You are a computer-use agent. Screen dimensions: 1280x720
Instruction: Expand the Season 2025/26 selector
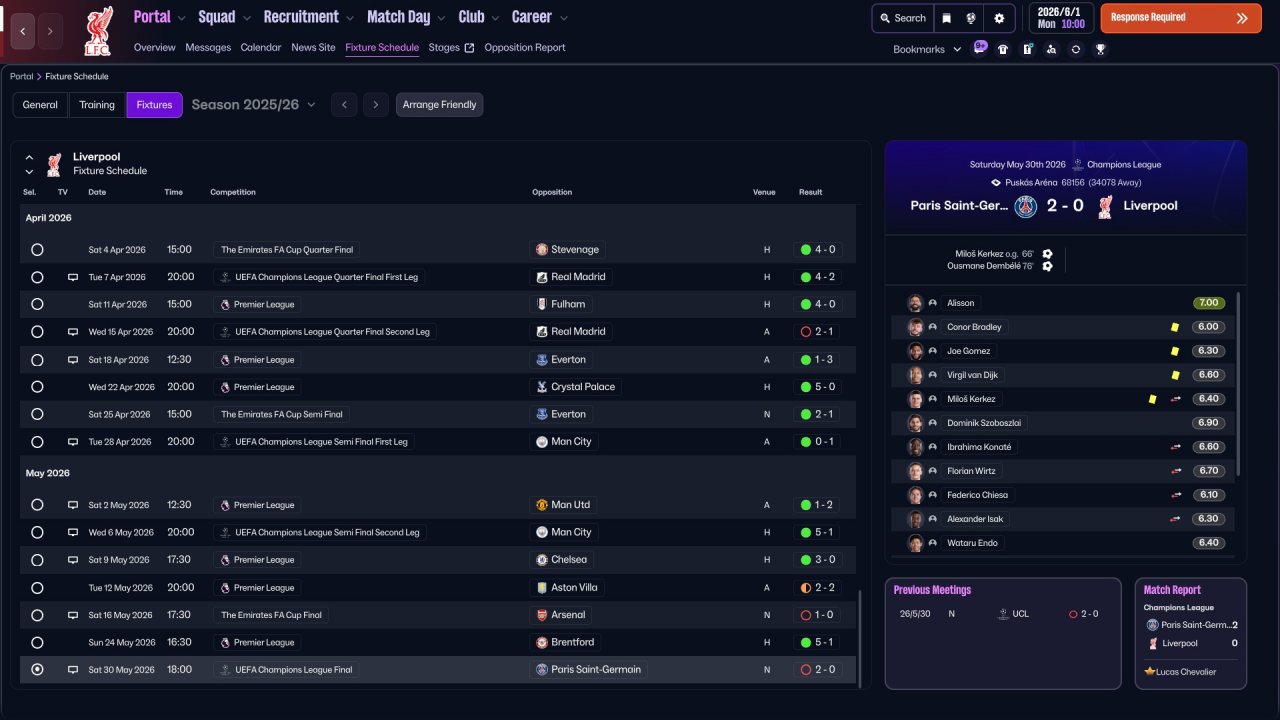(x=254, y=105)
